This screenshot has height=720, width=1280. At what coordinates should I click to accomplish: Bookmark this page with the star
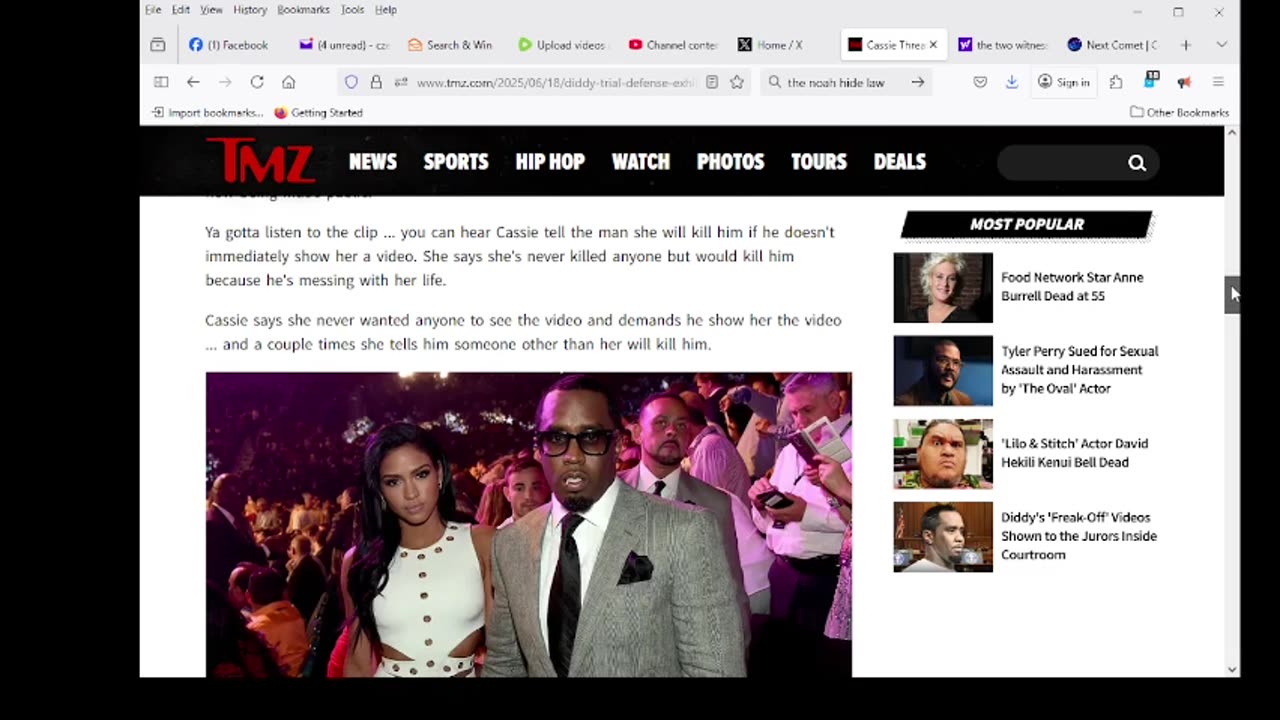[x=737, y=82]
